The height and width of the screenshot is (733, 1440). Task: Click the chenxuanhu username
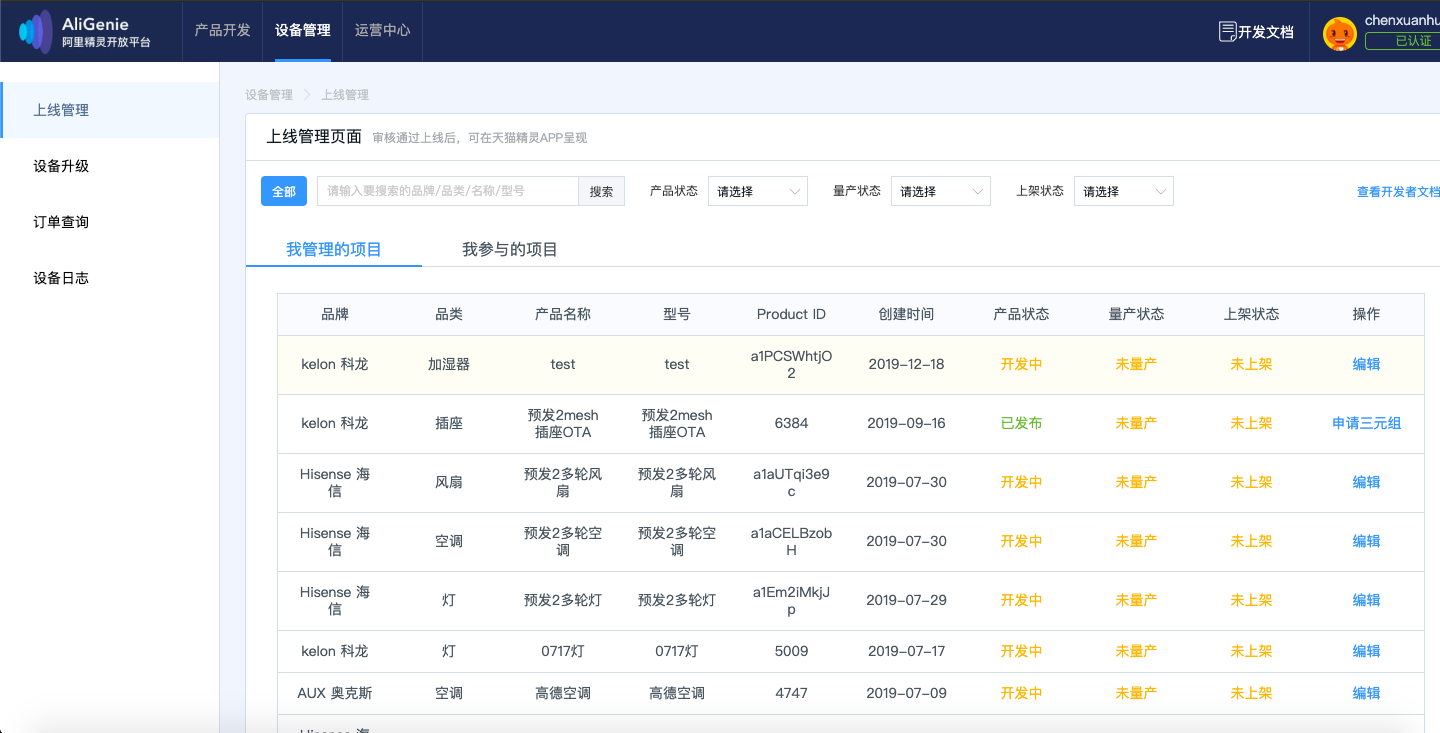(1402, 20)
